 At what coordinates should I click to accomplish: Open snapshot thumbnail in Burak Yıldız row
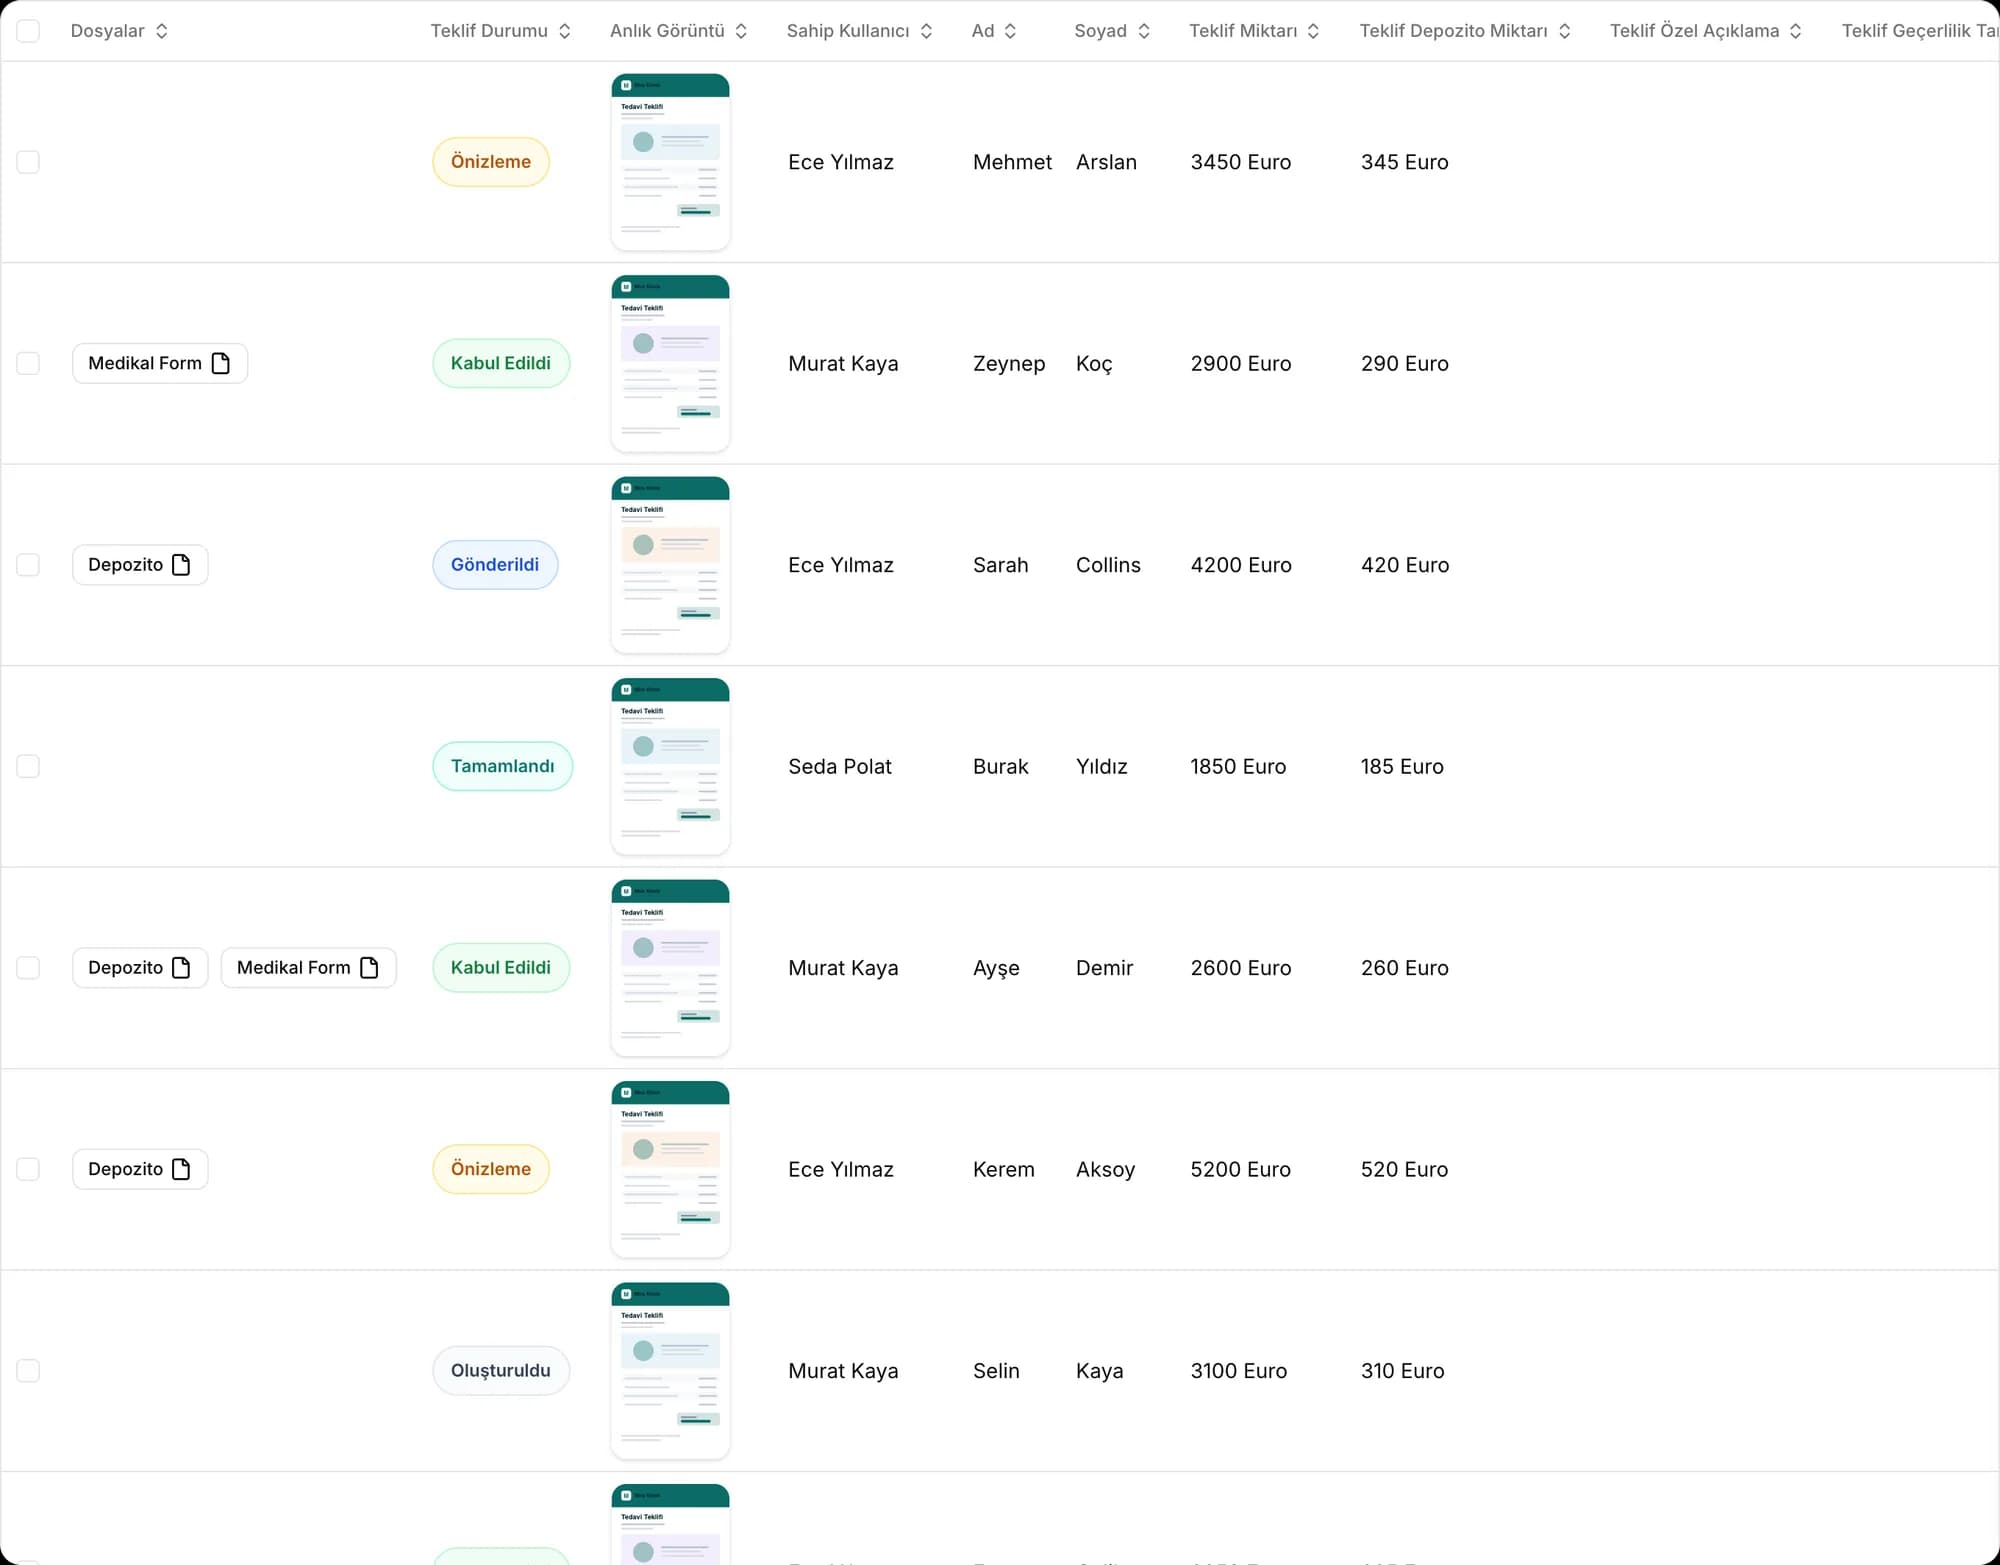pos(670,766)
